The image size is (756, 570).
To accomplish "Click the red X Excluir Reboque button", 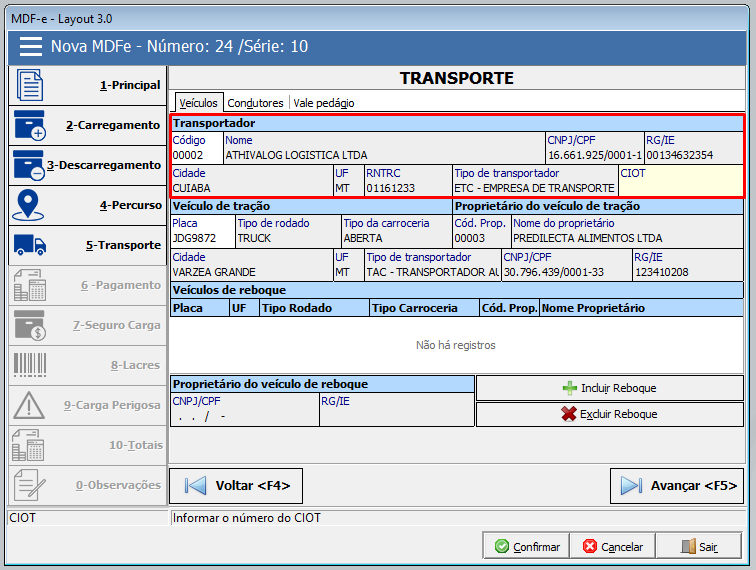I will (609, 414).
